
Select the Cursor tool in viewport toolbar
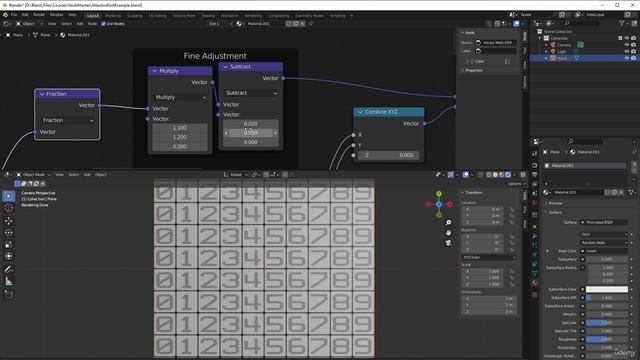point(9,208)
